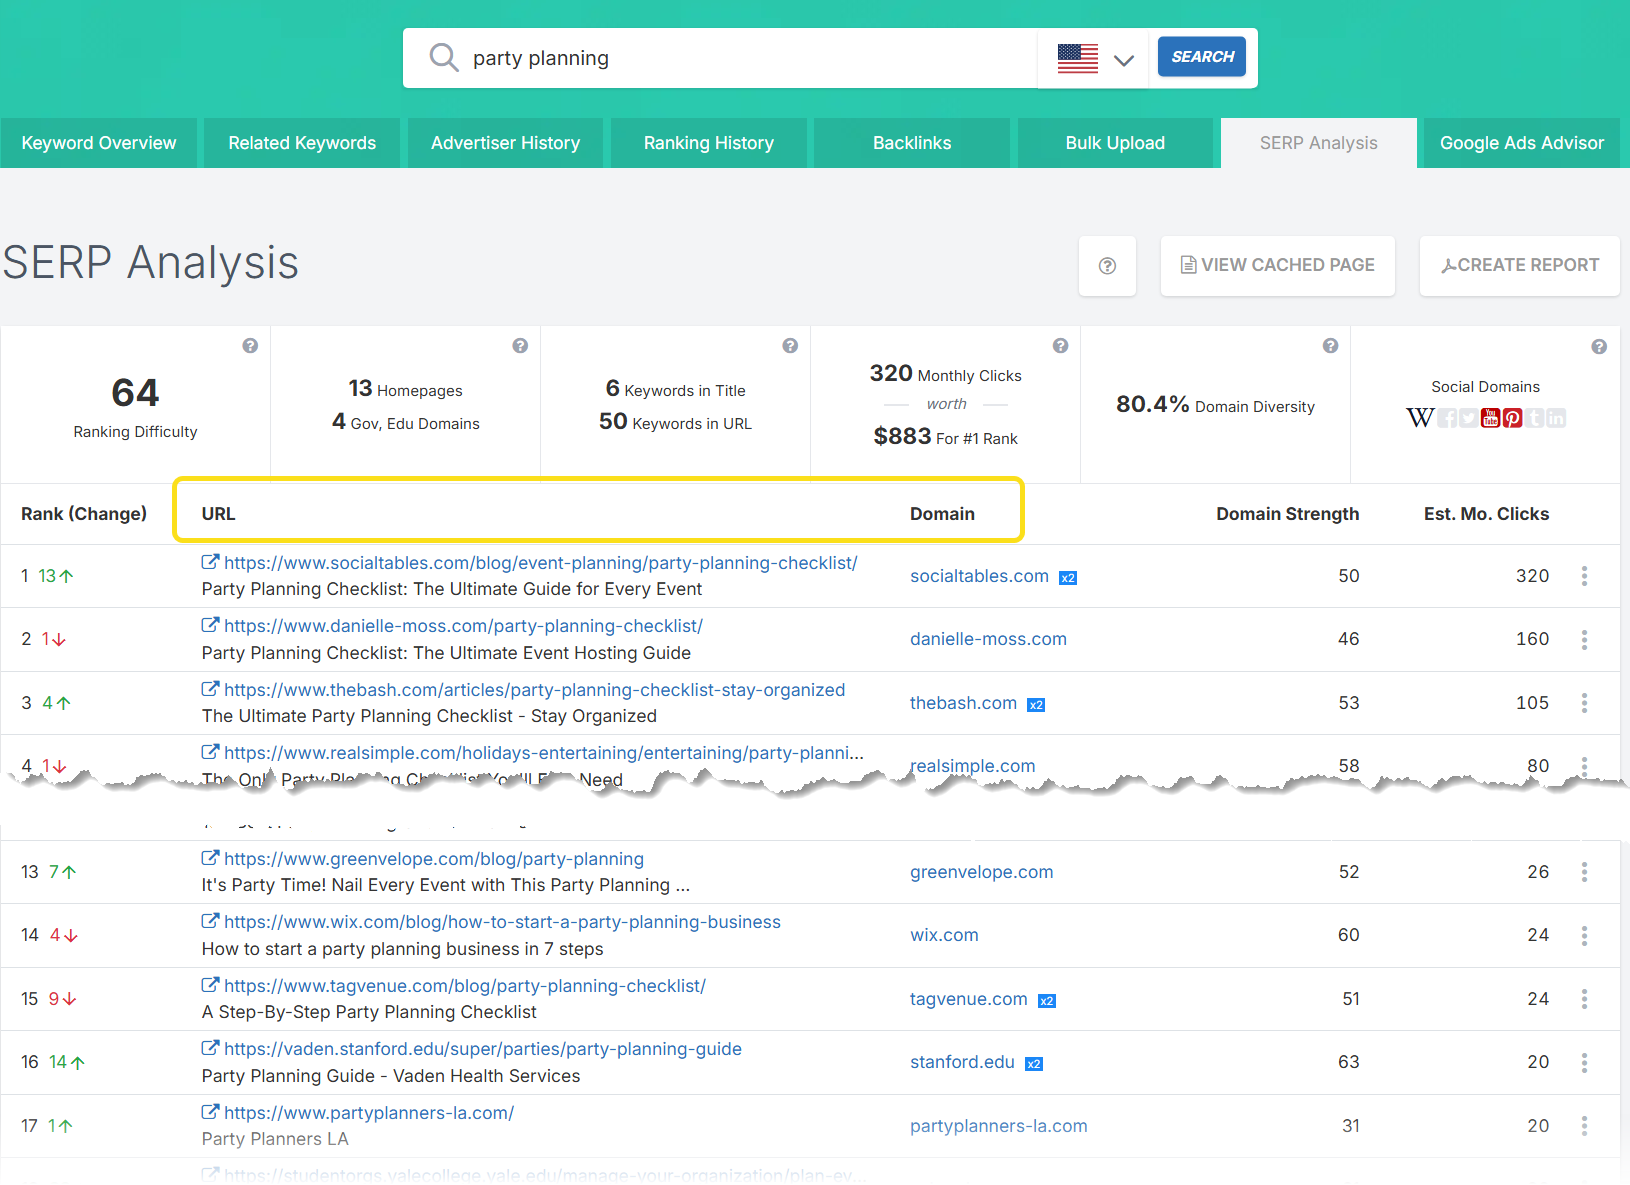This screenshot has height=1185, width=1630.
Task: Sort by Rank (Change) column
Action: (x=84, y=514)
